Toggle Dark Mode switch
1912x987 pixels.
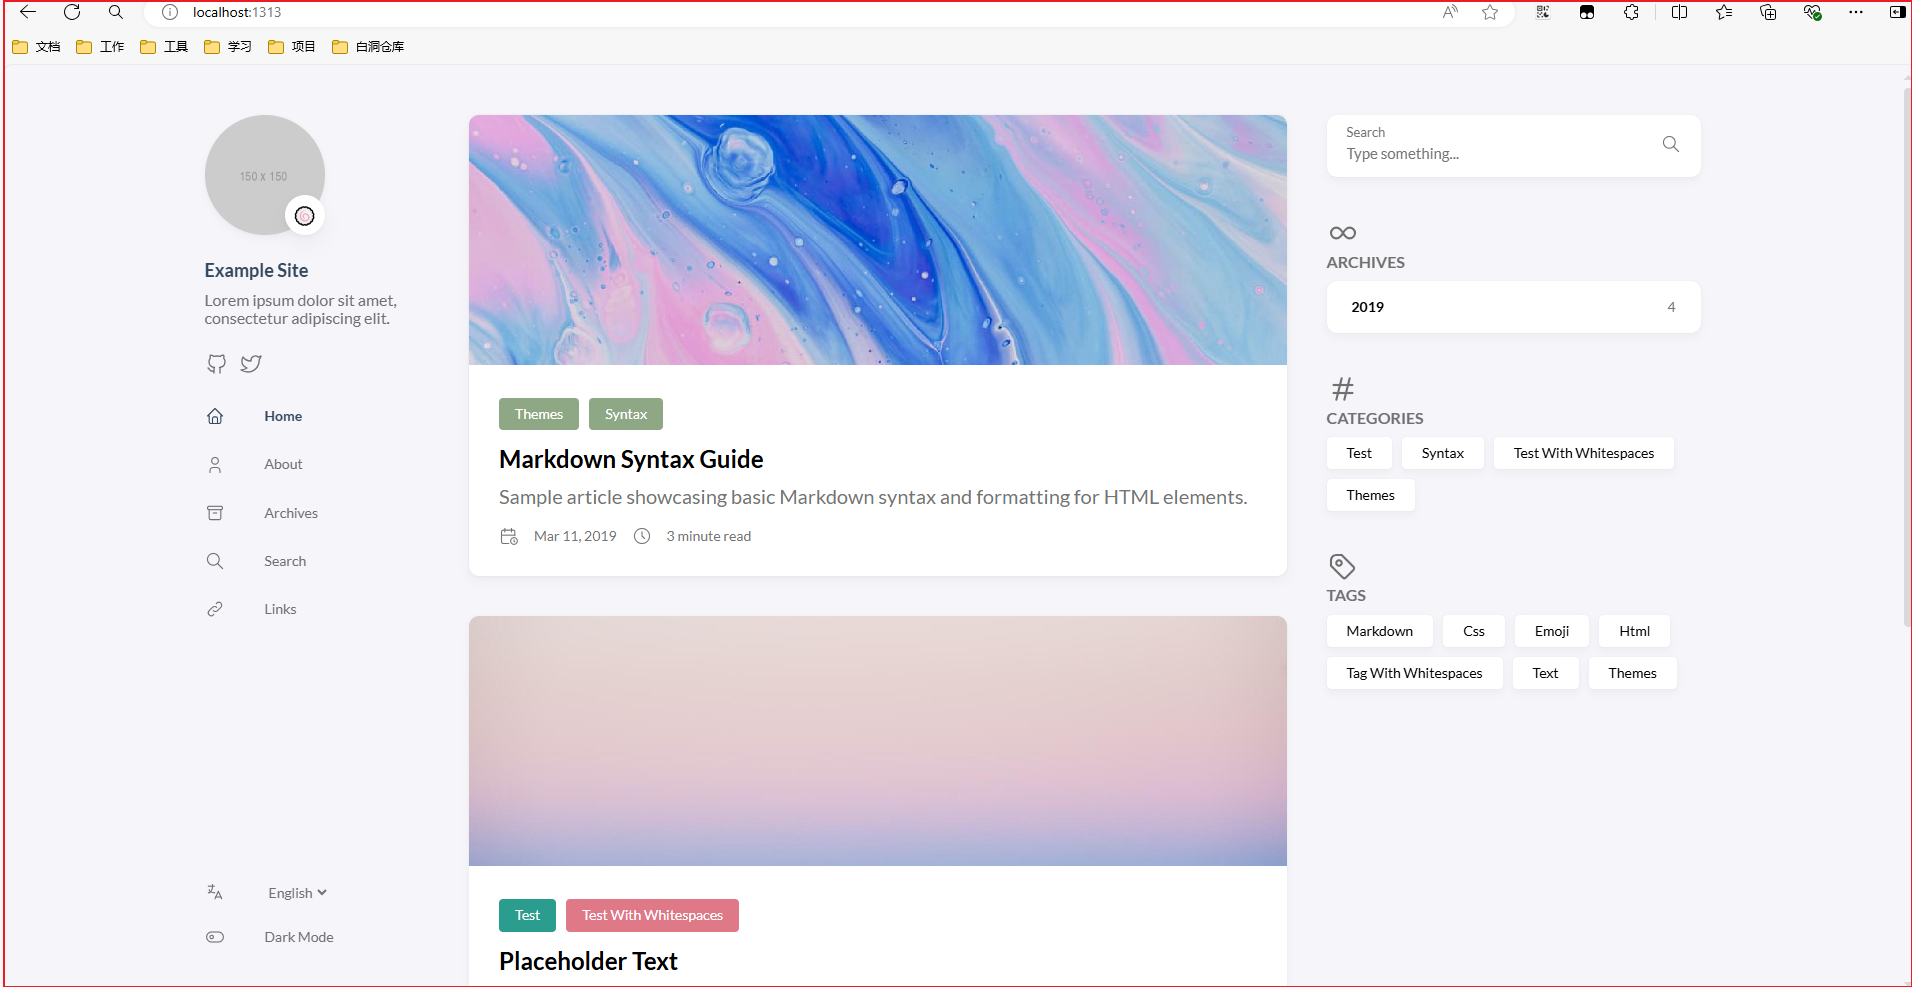click(215, 937)
